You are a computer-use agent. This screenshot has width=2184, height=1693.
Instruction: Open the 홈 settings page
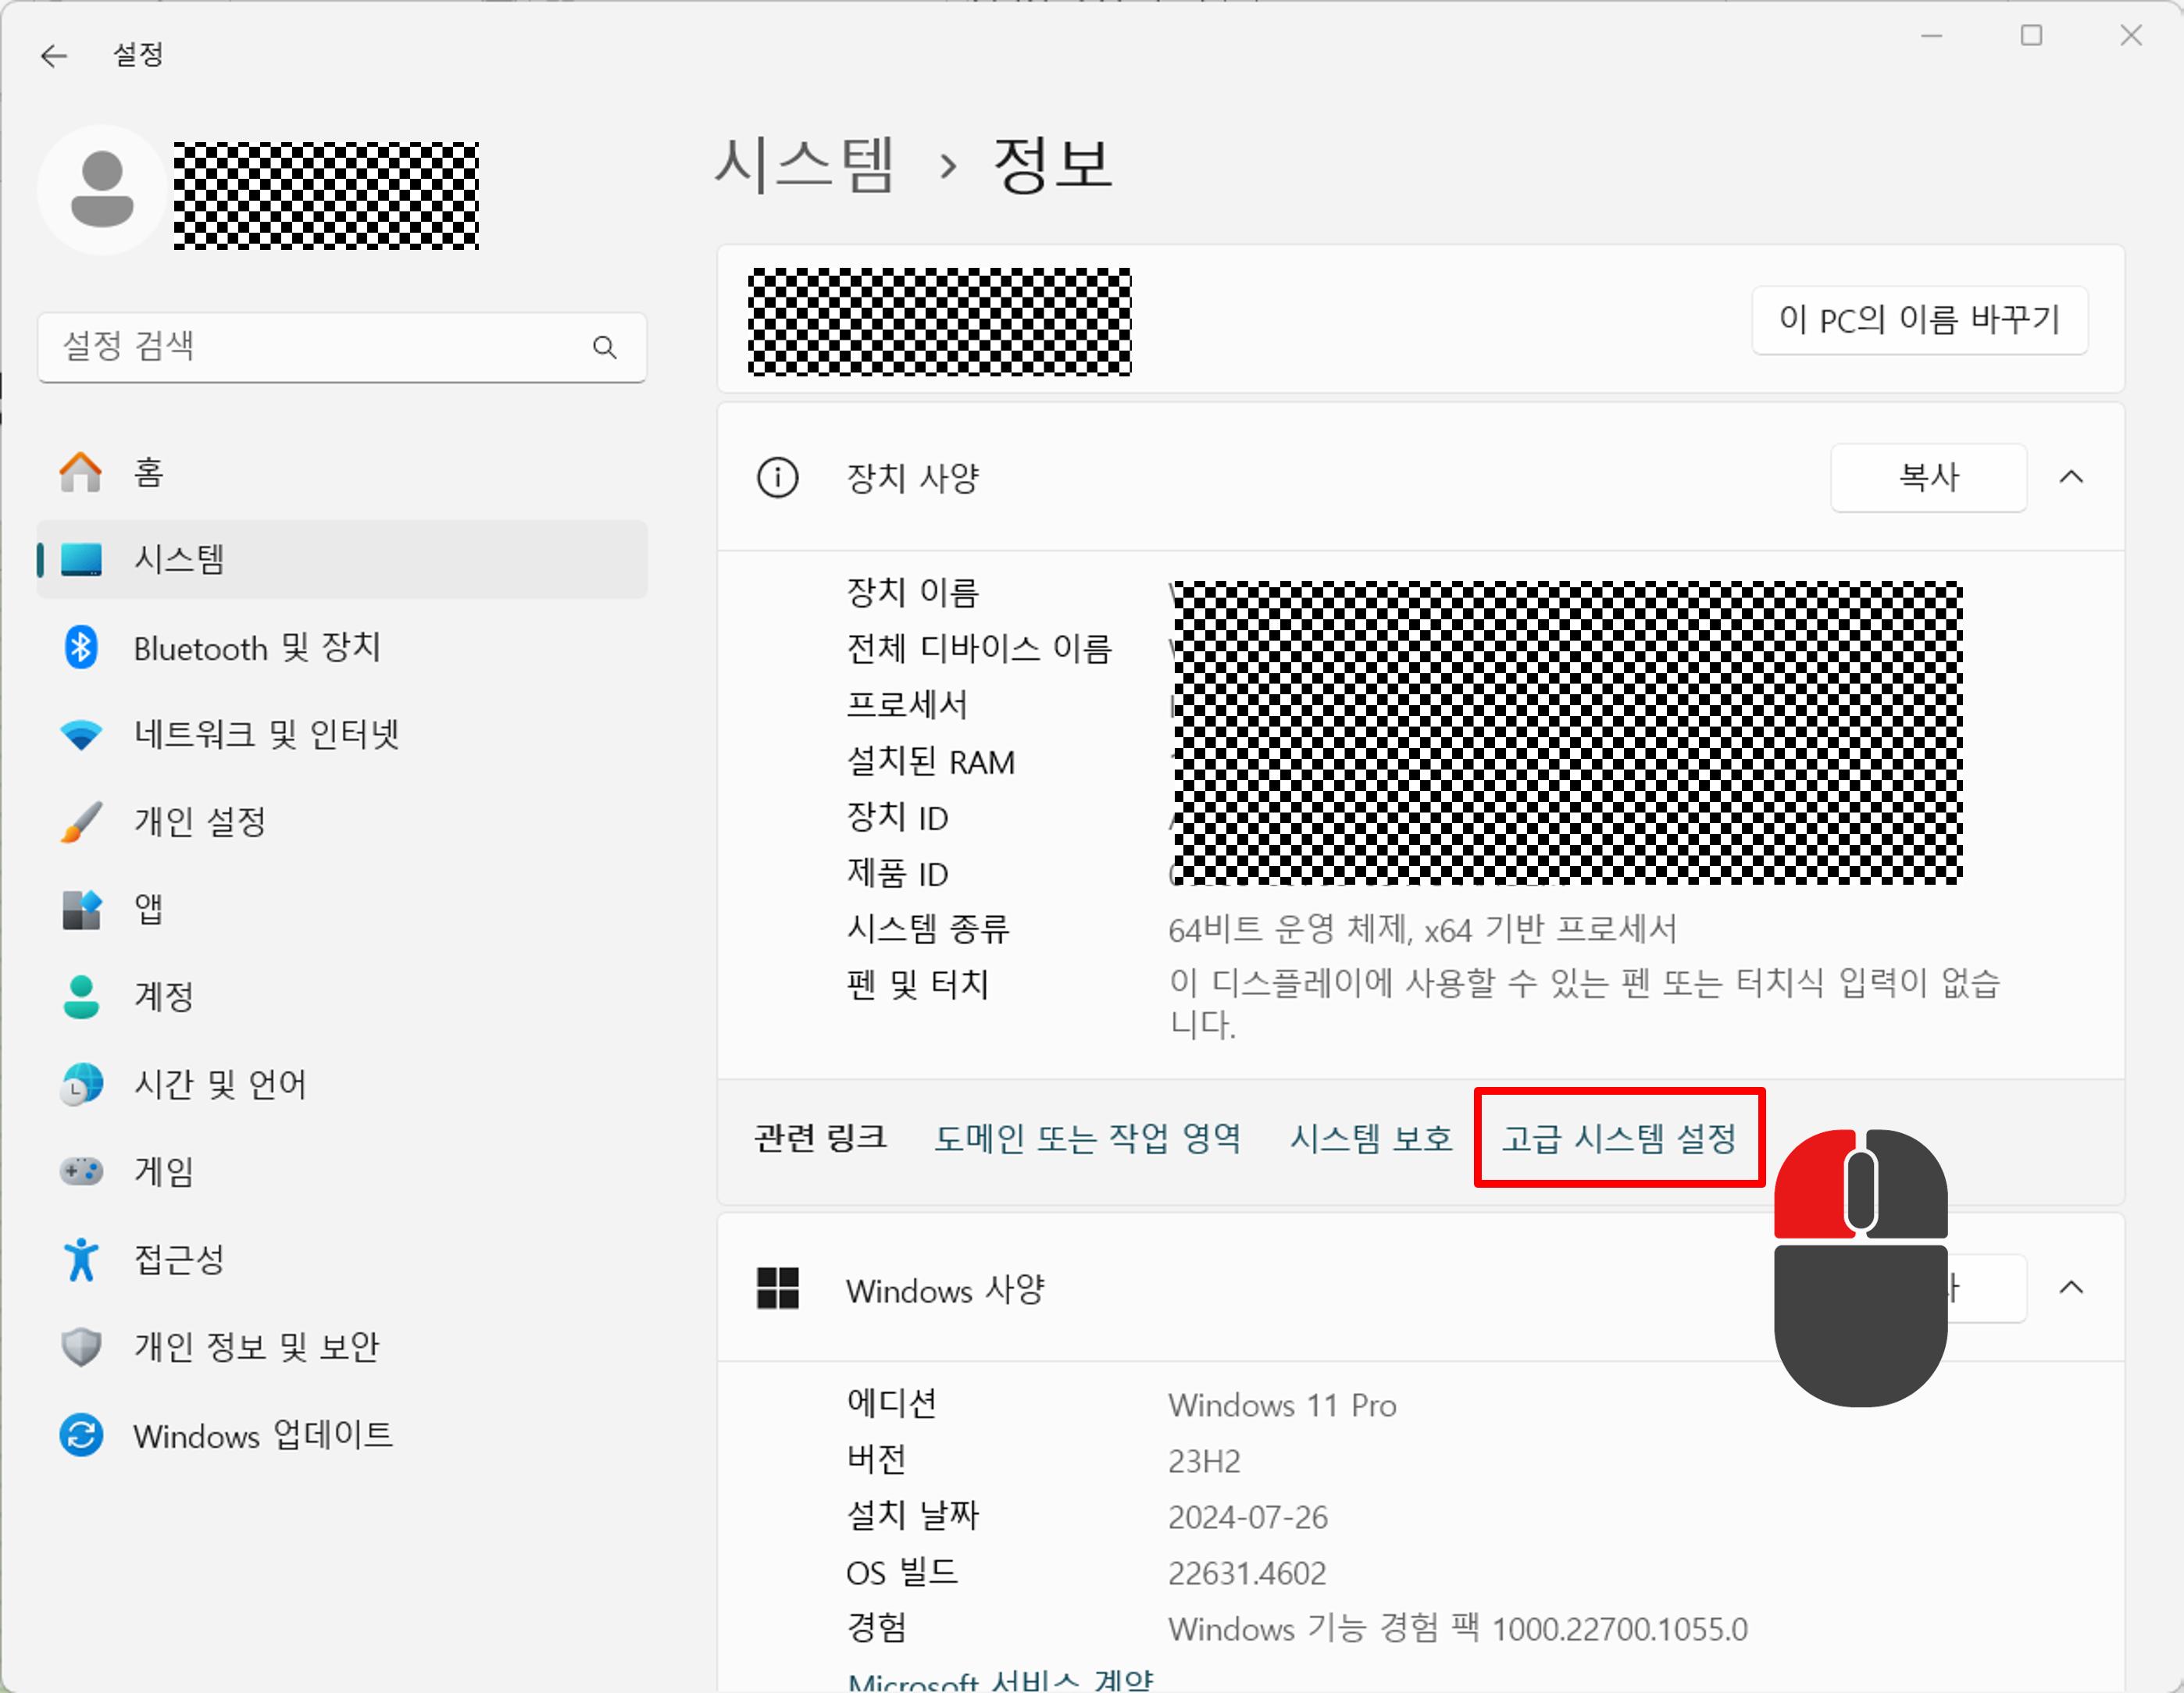click(x=342, y=472)
